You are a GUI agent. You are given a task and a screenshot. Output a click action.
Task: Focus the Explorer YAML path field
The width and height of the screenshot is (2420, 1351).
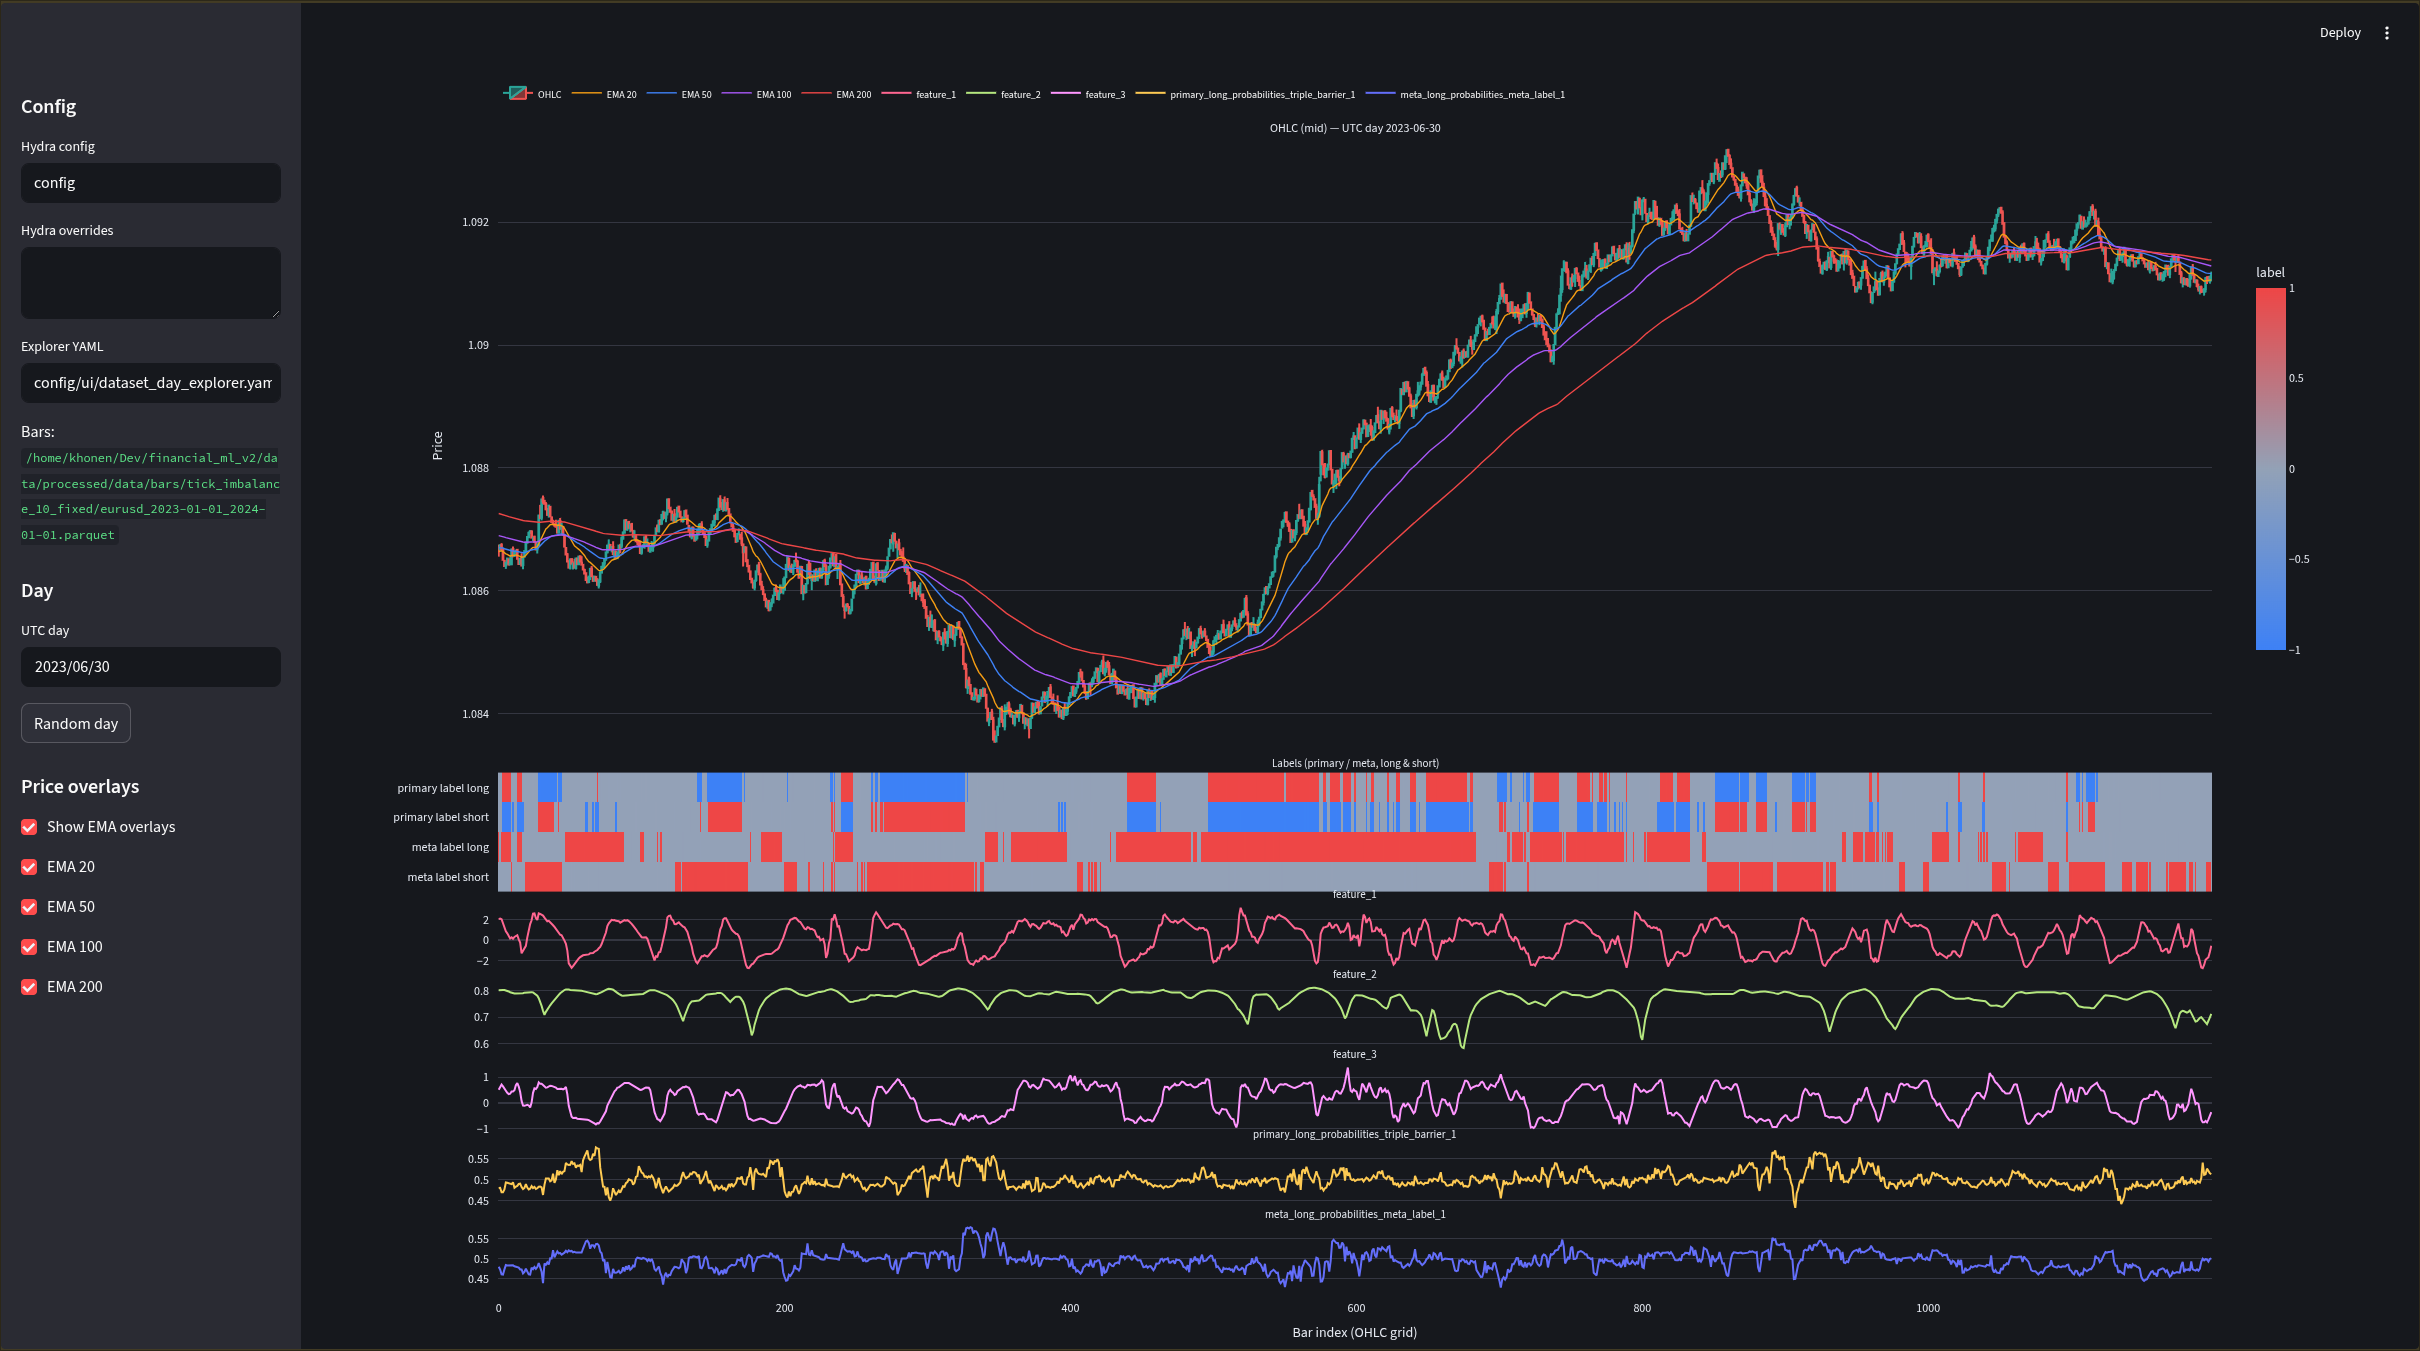pos(151,383)
